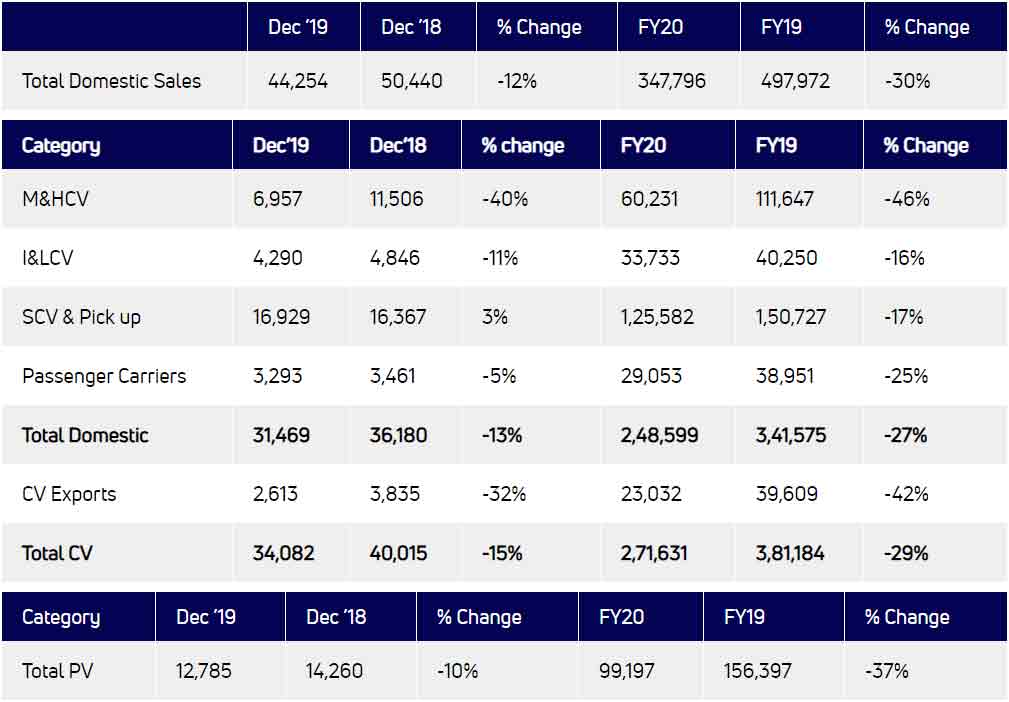Select the CV Exports row label
1009x702 pixels.
coord(69,494)
